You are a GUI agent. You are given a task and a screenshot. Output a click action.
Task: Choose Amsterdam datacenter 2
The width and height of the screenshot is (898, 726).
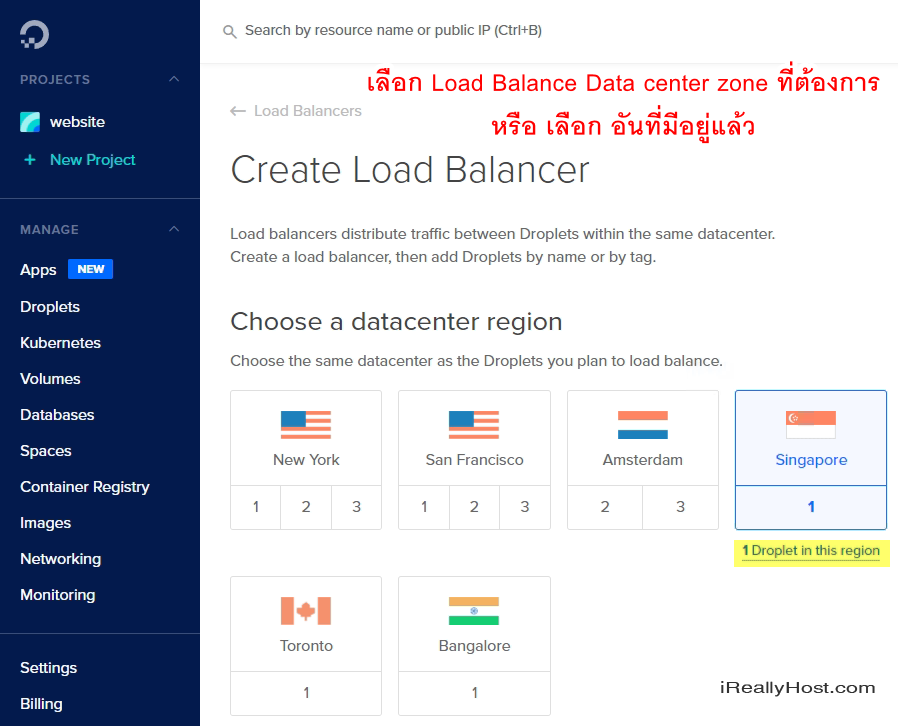pos(605,507)
